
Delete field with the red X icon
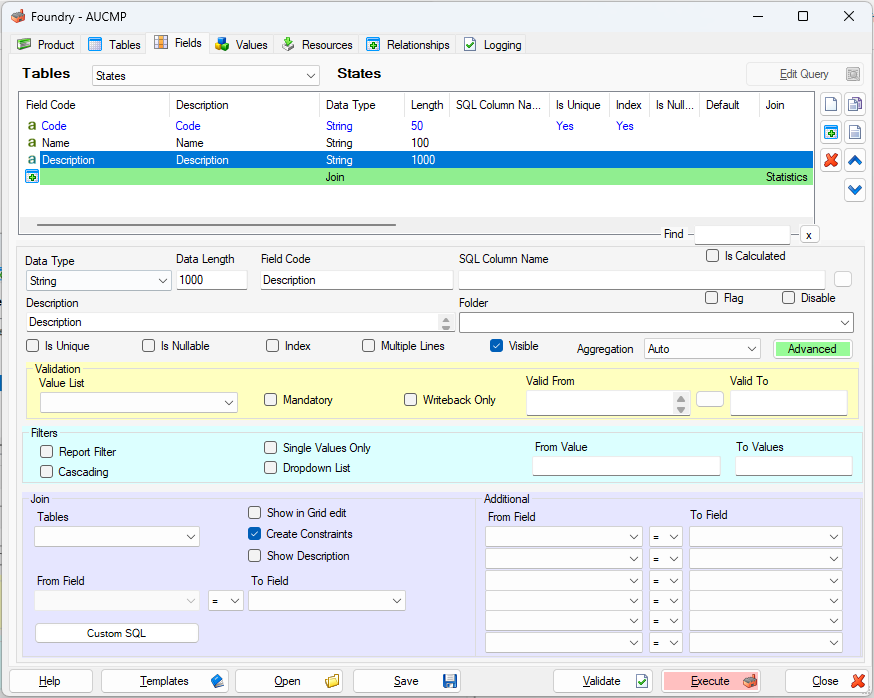coord(831,161)
